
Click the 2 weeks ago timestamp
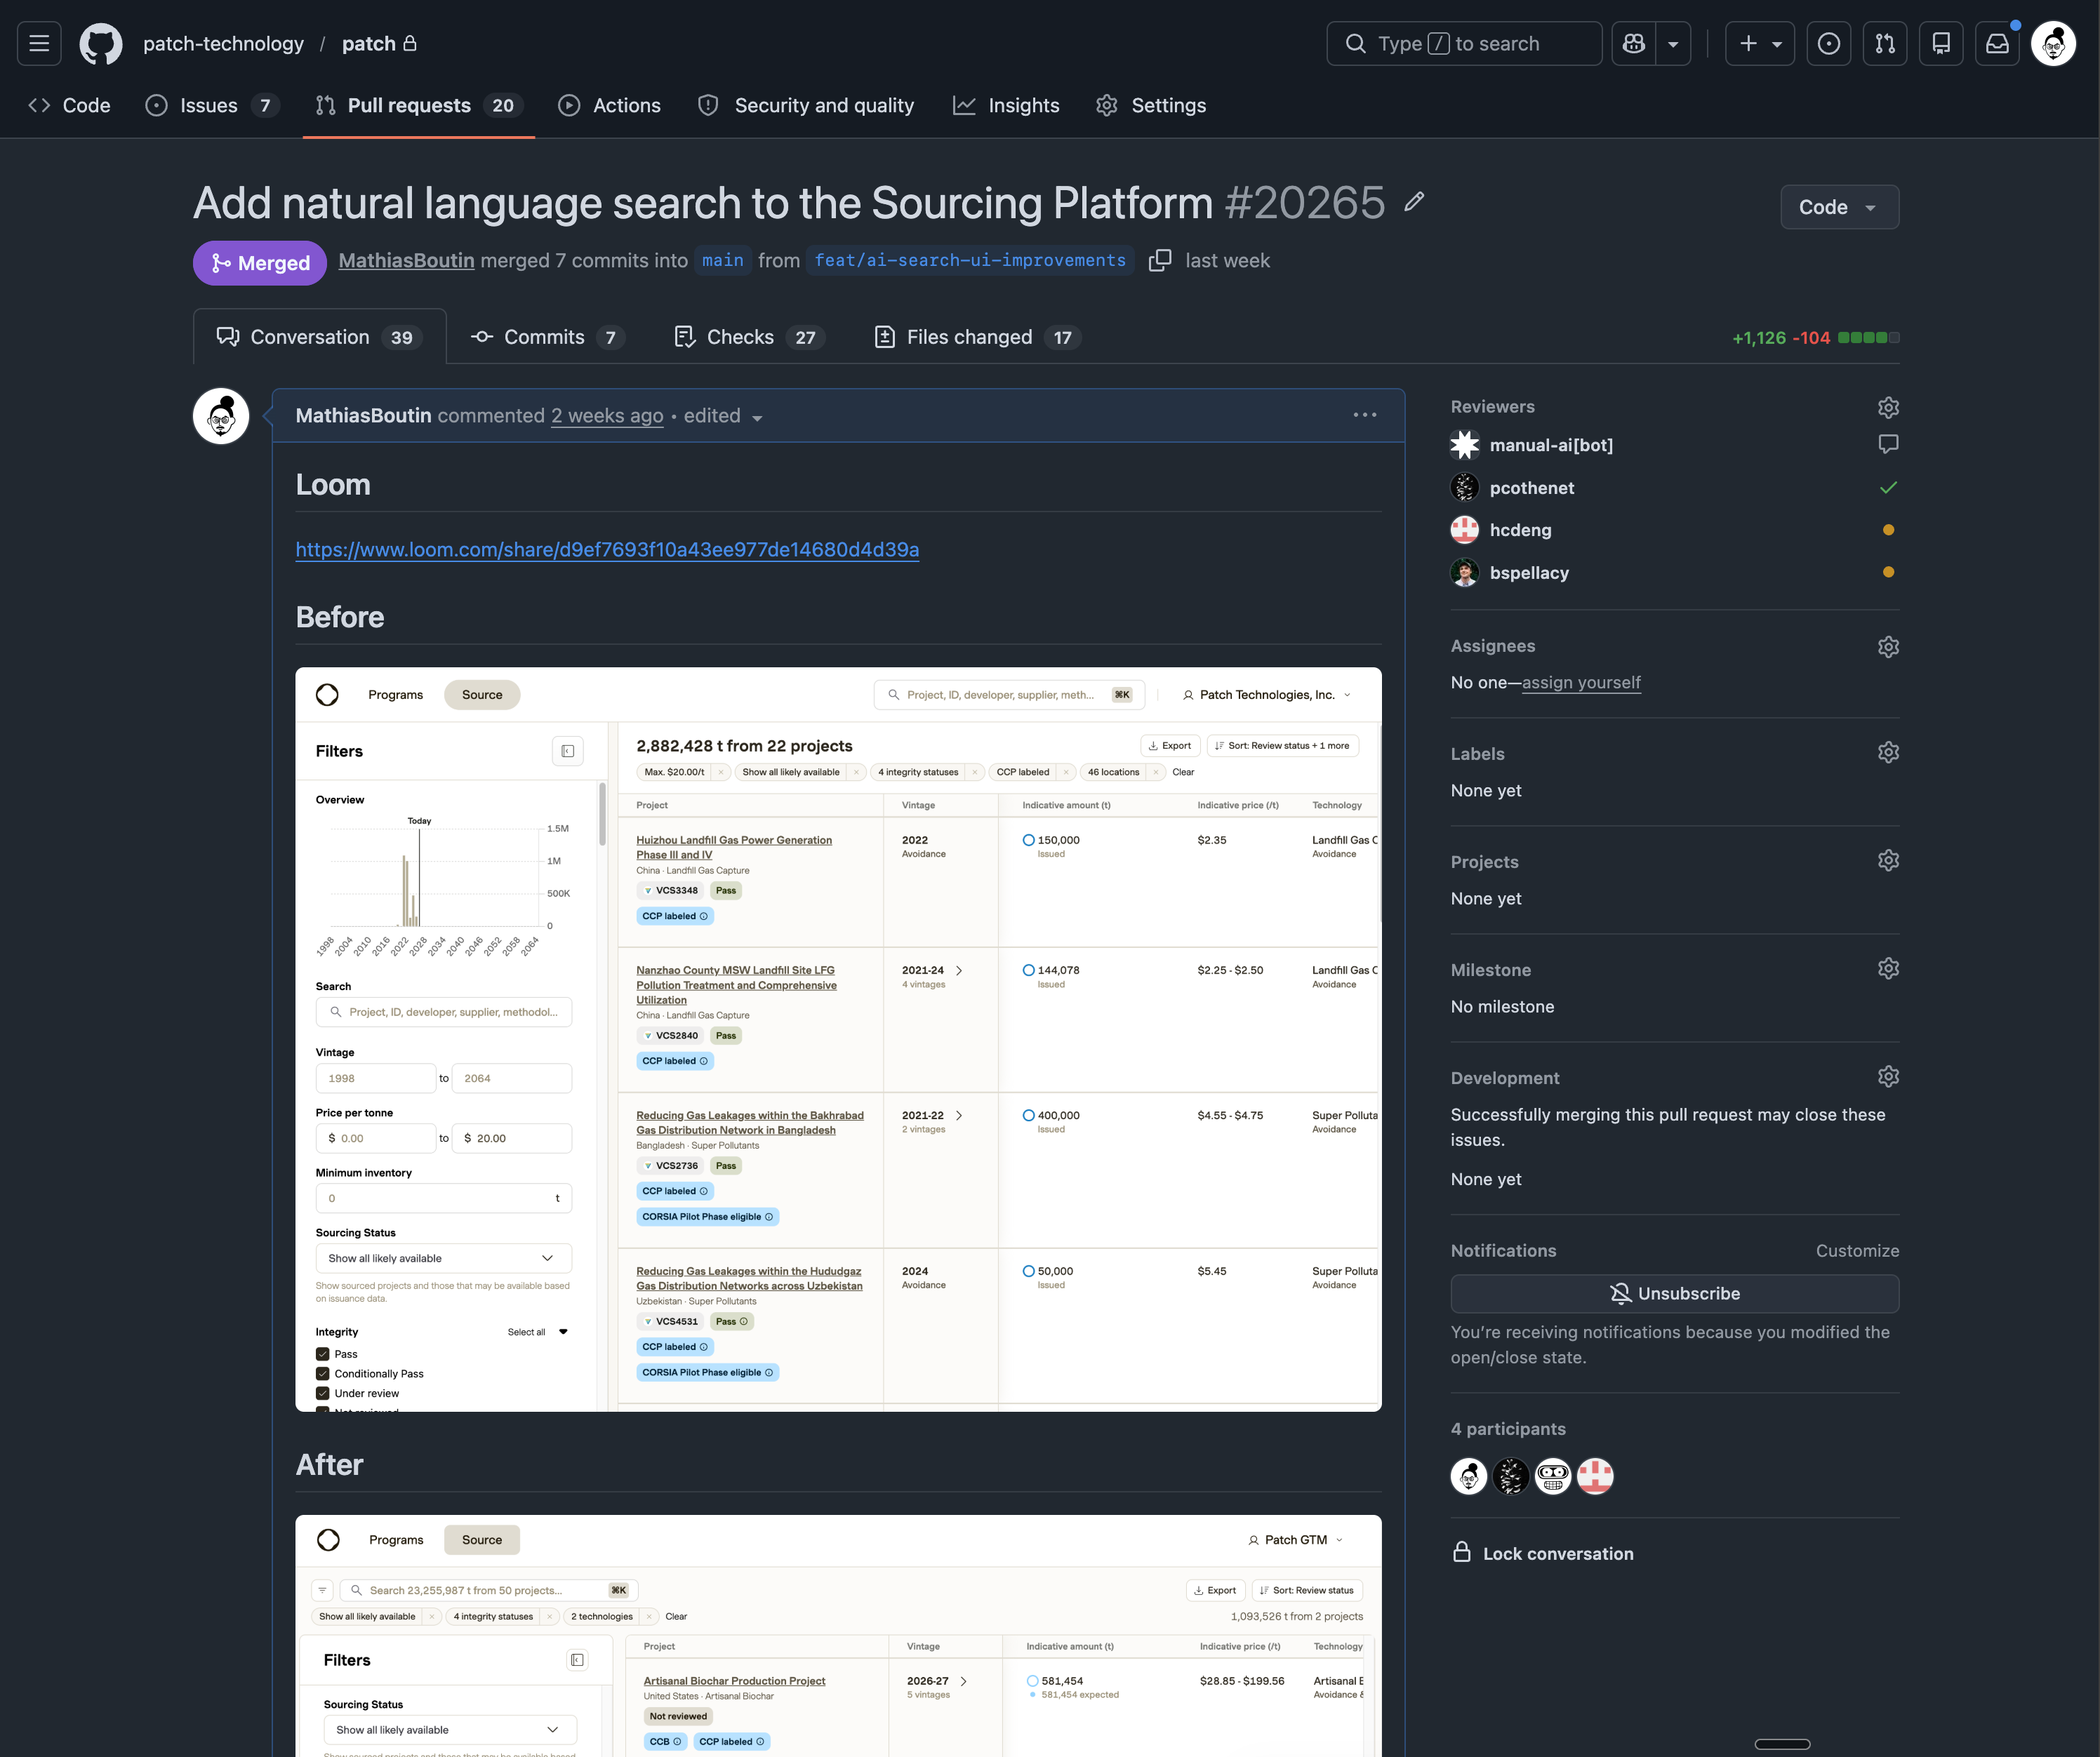click(607, 416)
